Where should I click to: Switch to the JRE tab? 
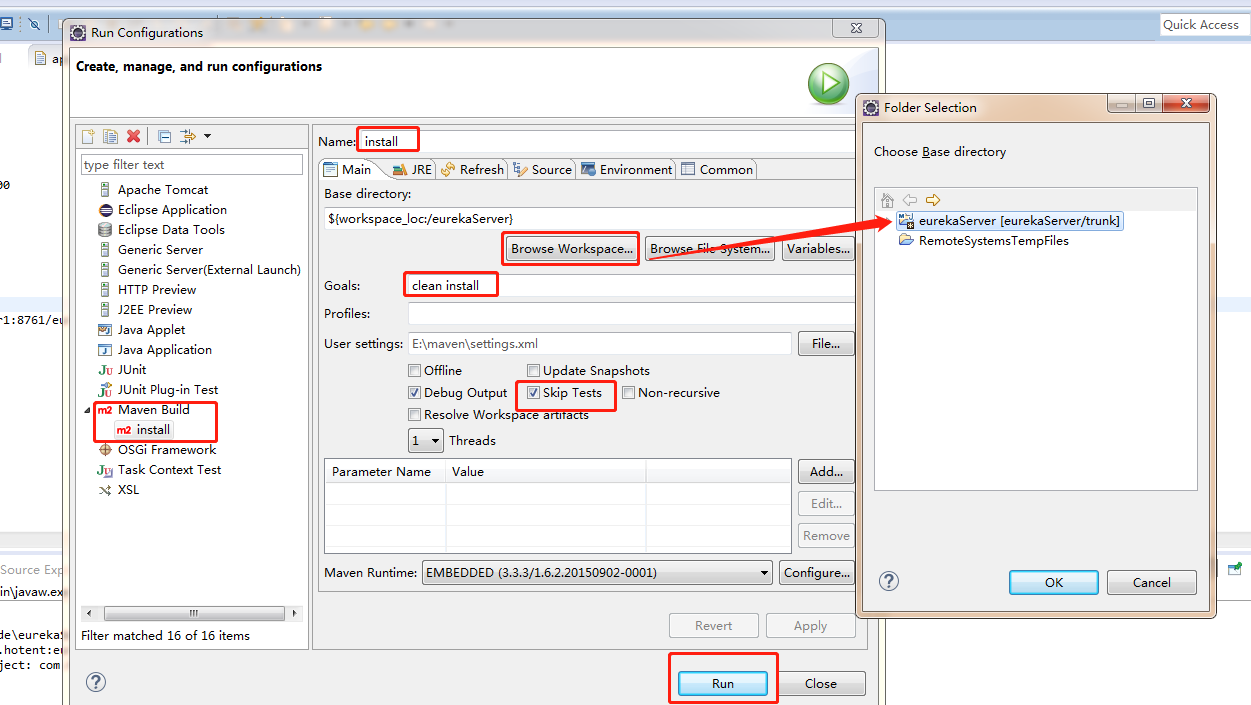click(x=412, y=170)
